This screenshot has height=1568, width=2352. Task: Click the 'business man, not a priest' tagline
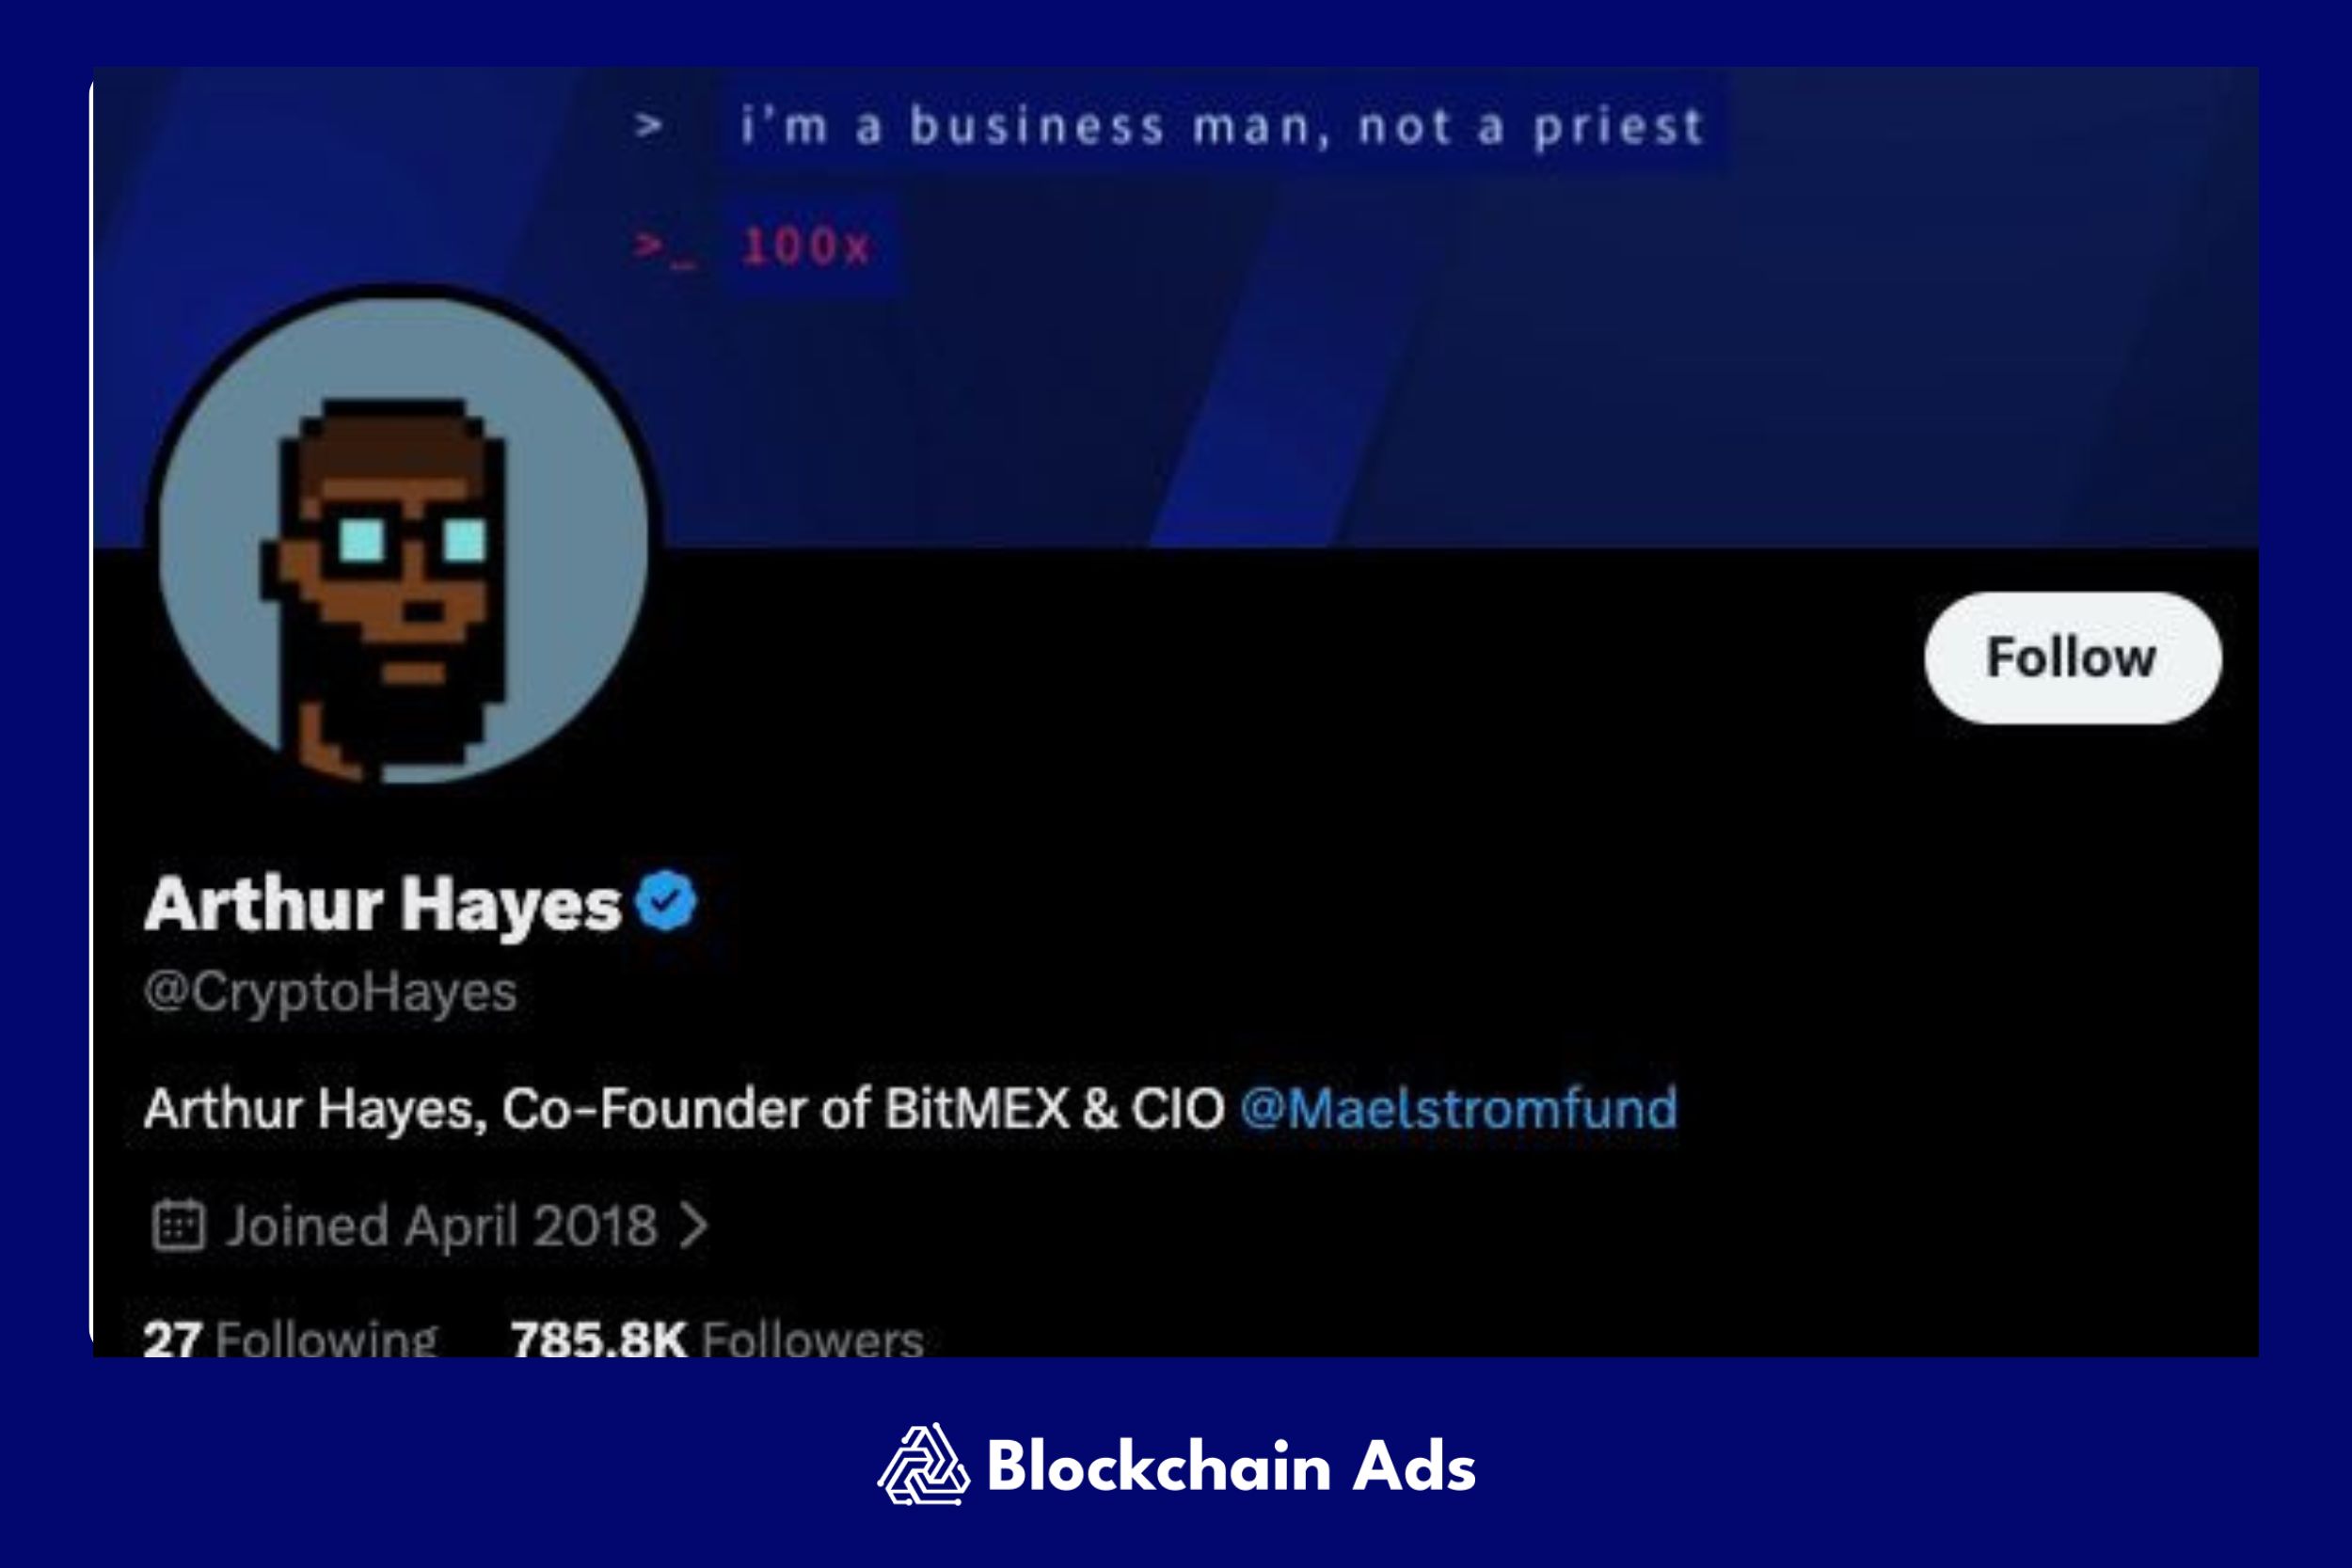click(1222, 128)
